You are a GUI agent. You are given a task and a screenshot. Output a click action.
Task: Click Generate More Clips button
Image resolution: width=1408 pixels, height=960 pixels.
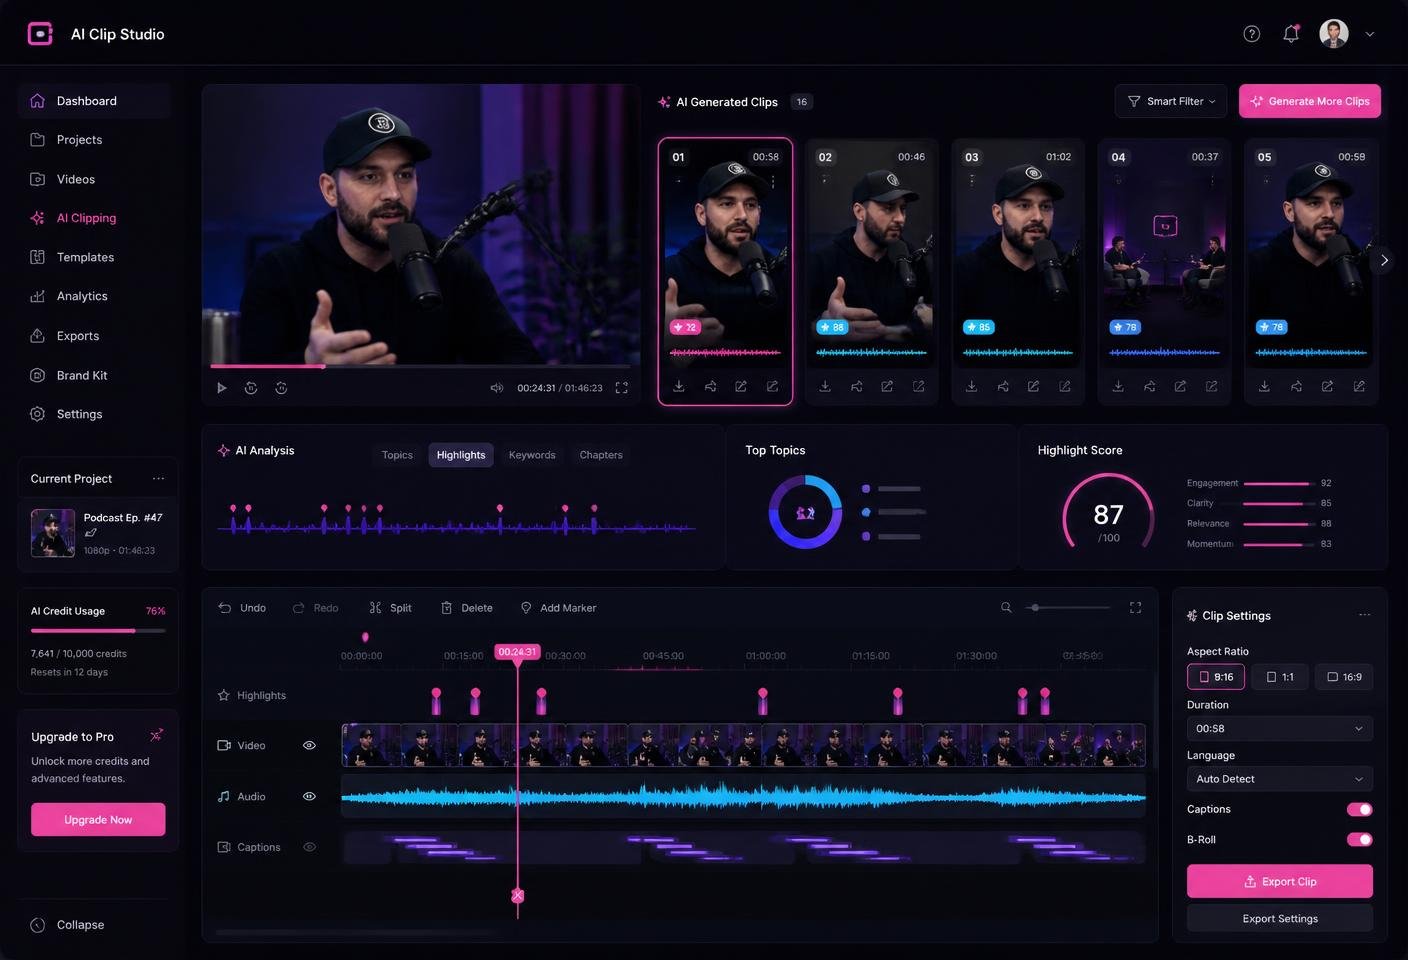coord(1310,101)
